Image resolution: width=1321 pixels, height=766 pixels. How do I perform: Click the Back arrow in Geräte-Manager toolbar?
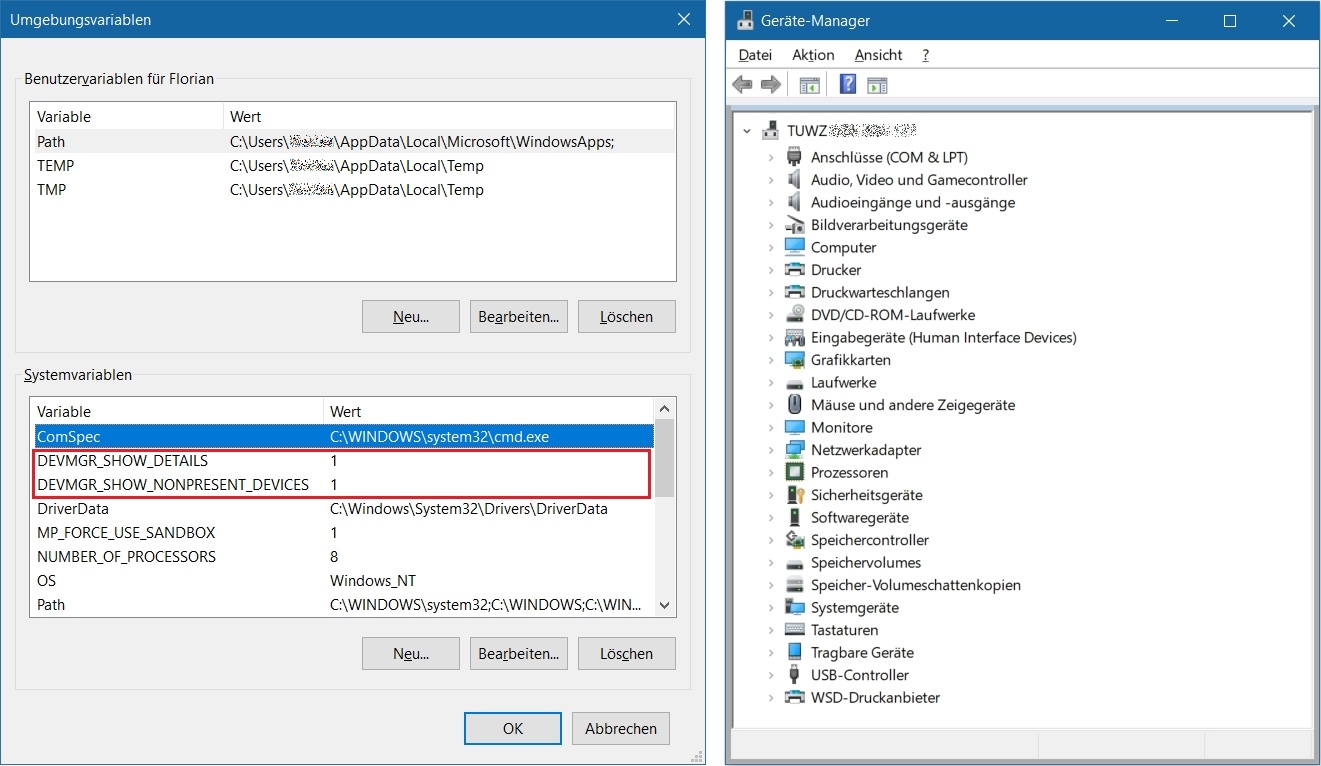click(x=742, y=85)
